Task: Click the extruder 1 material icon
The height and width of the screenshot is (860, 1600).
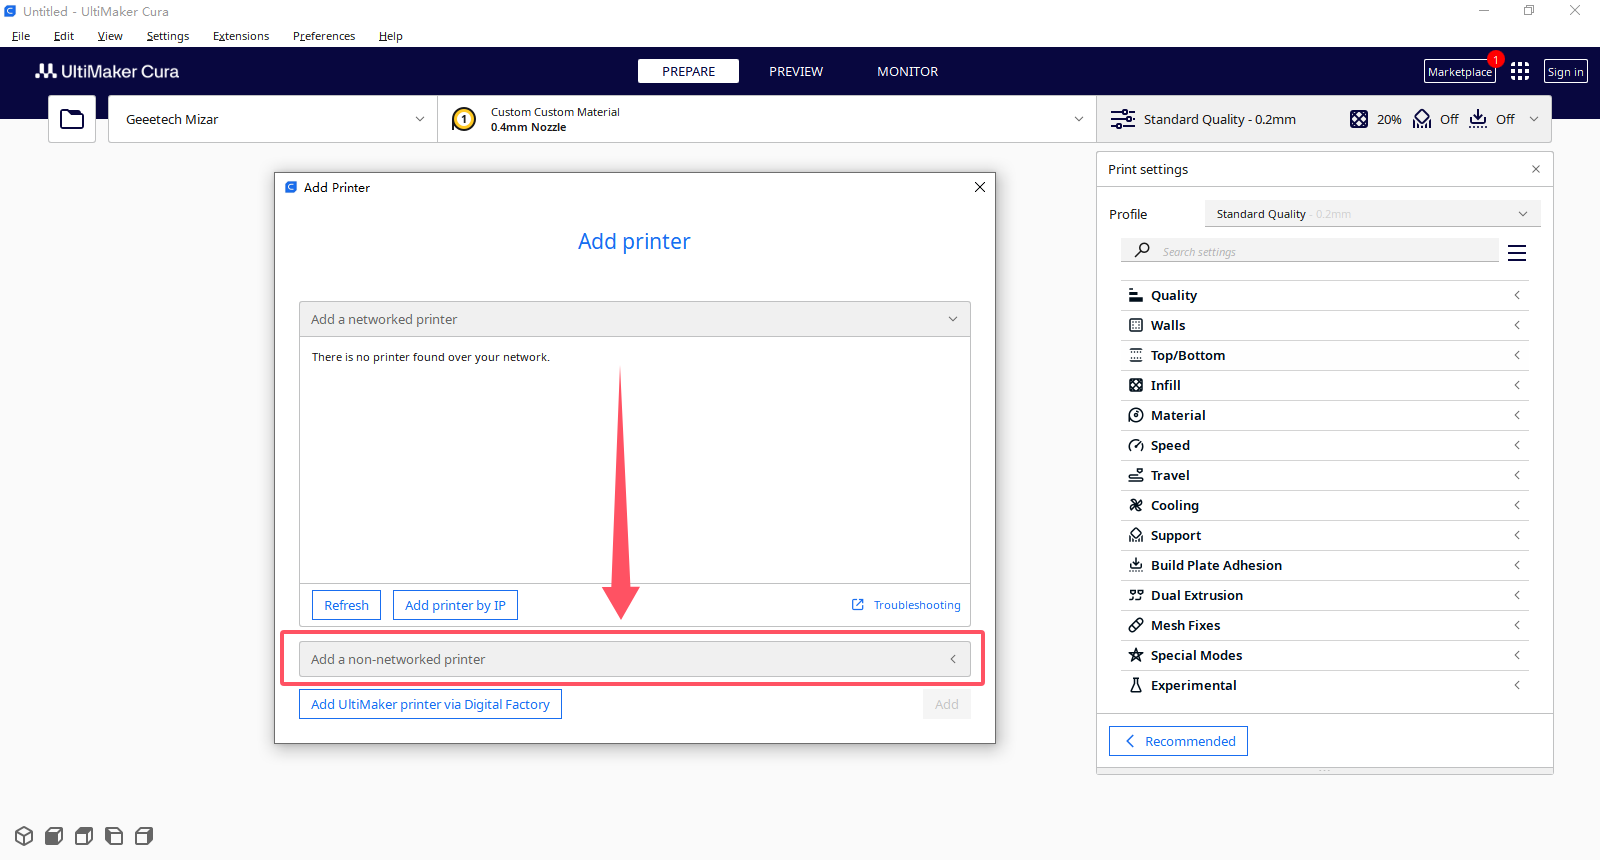Action: [464, 119]
